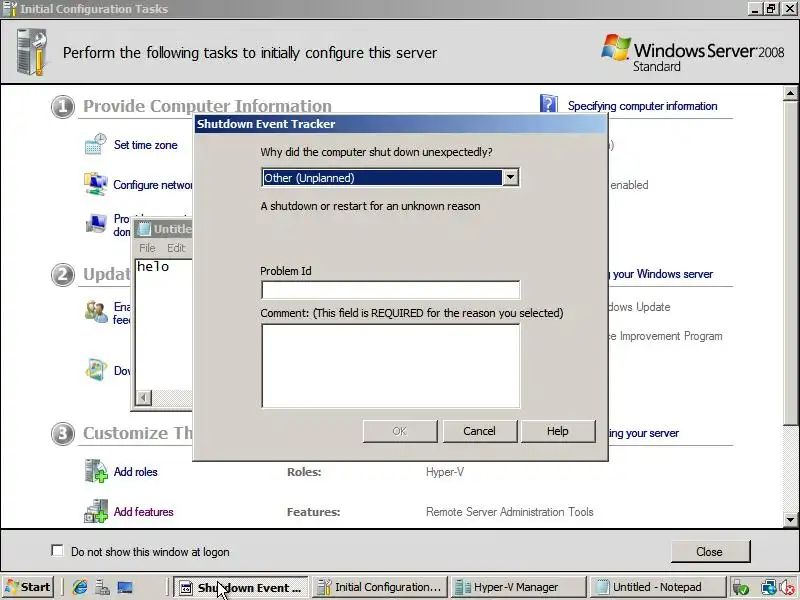Select 'Other (Unplanned)' combo box text
Image resolution: width=800 pixels, height=600 pixels.
pos(382,178)
